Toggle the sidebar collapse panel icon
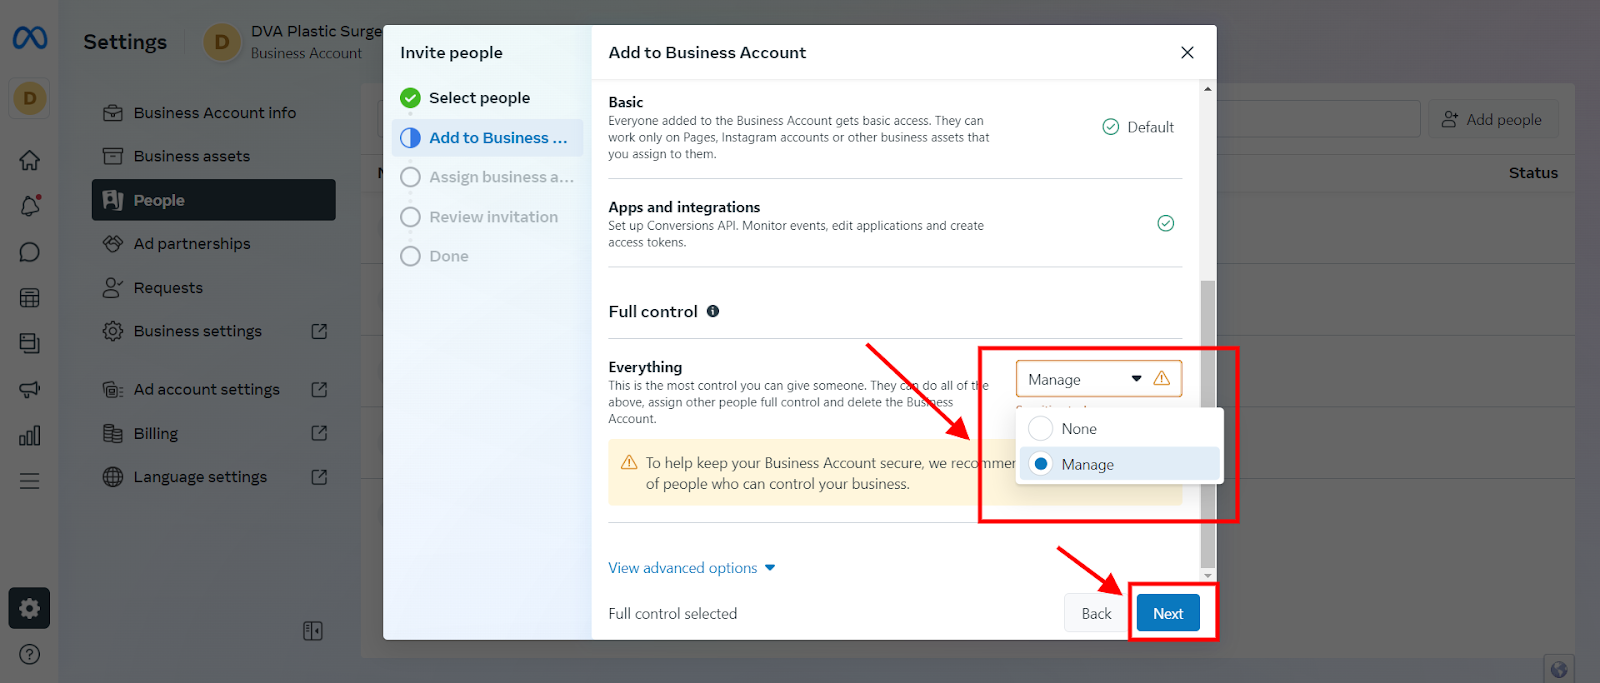Image resolution: width=1600 pixels, height=683 pixels. click(x=313, y=631)
